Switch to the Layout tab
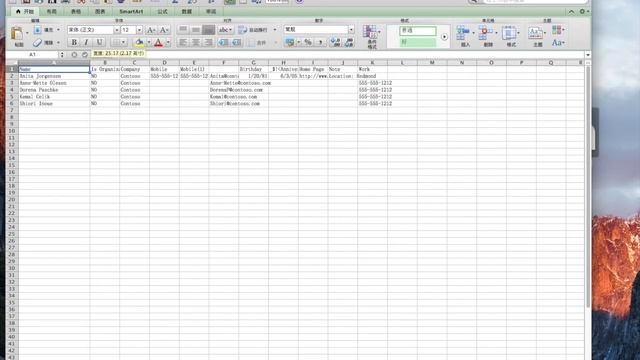 click(x=51, y=11)
